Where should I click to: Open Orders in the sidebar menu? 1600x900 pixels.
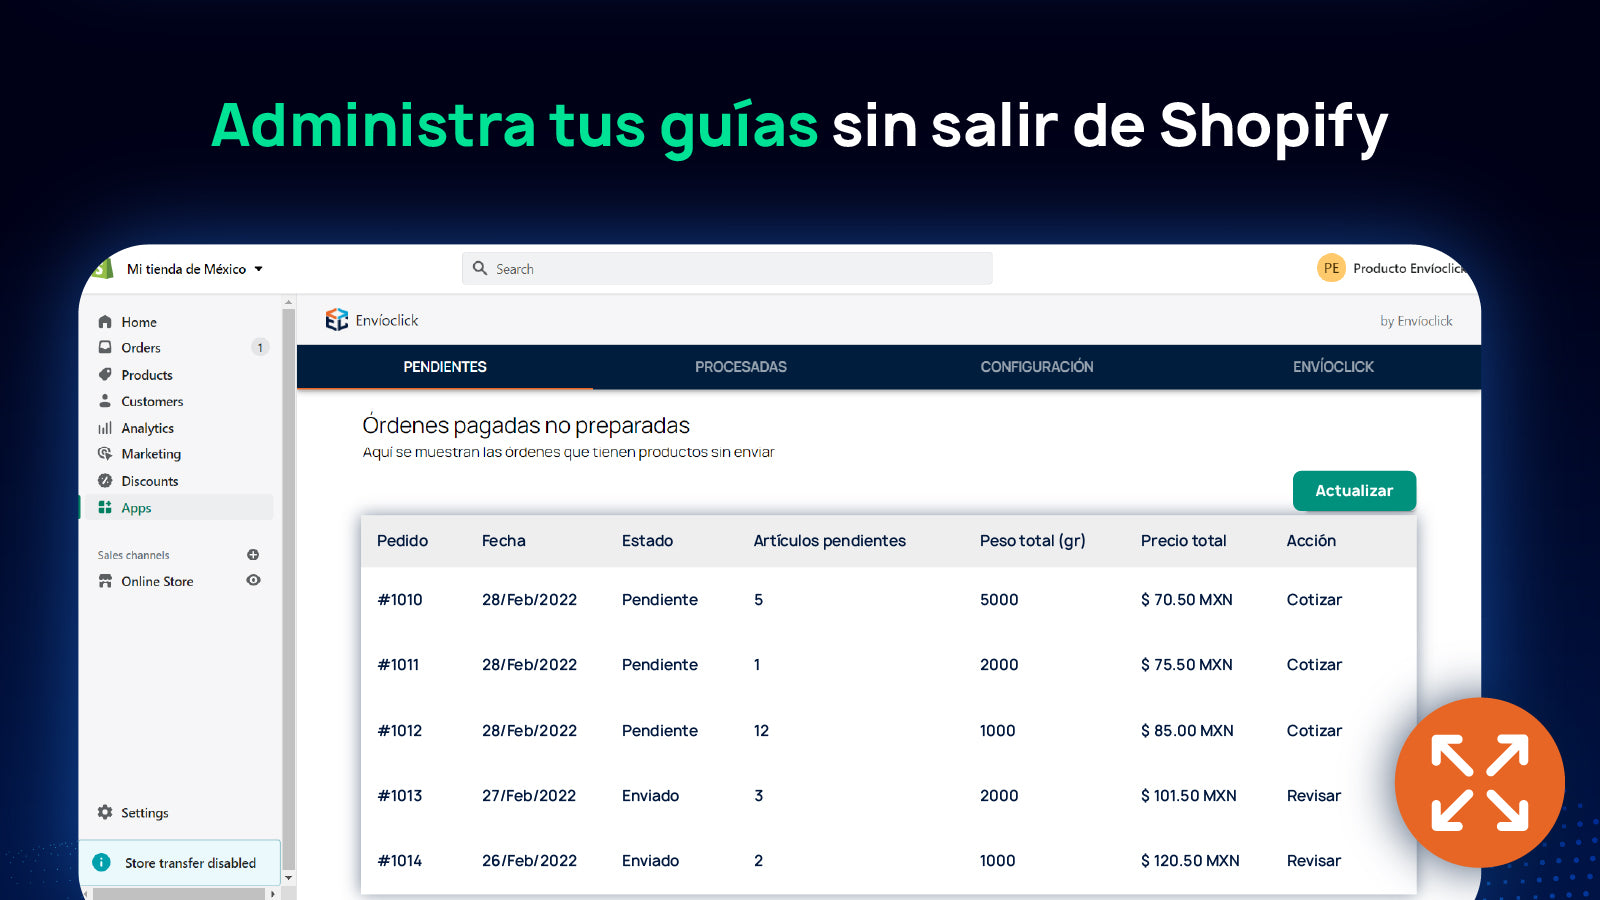tap(141, 348)
